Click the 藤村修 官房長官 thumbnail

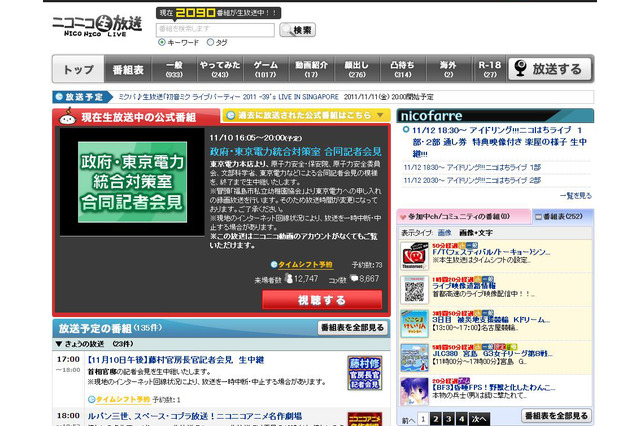365,373
